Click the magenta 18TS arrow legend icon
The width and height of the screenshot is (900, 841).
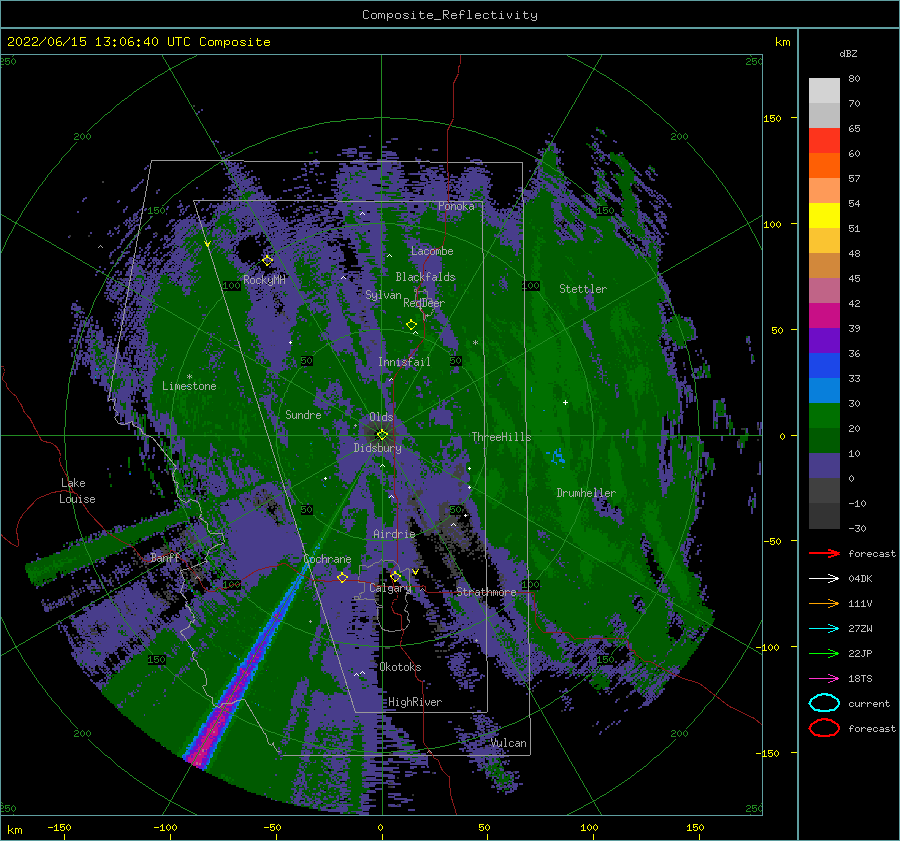coord(824,679)
